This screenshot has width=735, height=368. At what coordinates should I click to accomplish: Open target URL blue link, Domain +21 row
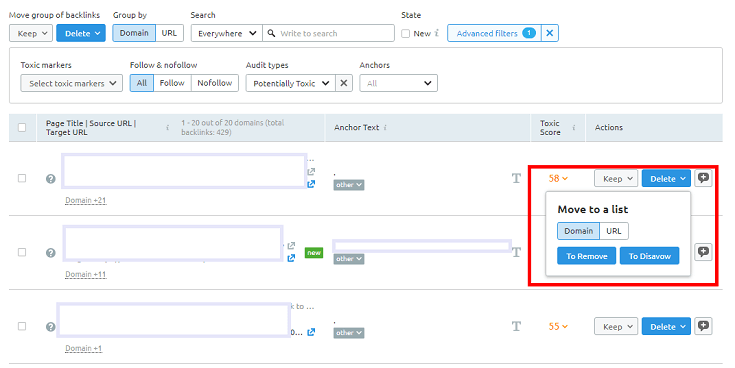pyautogui.click(x=311, y=184)
